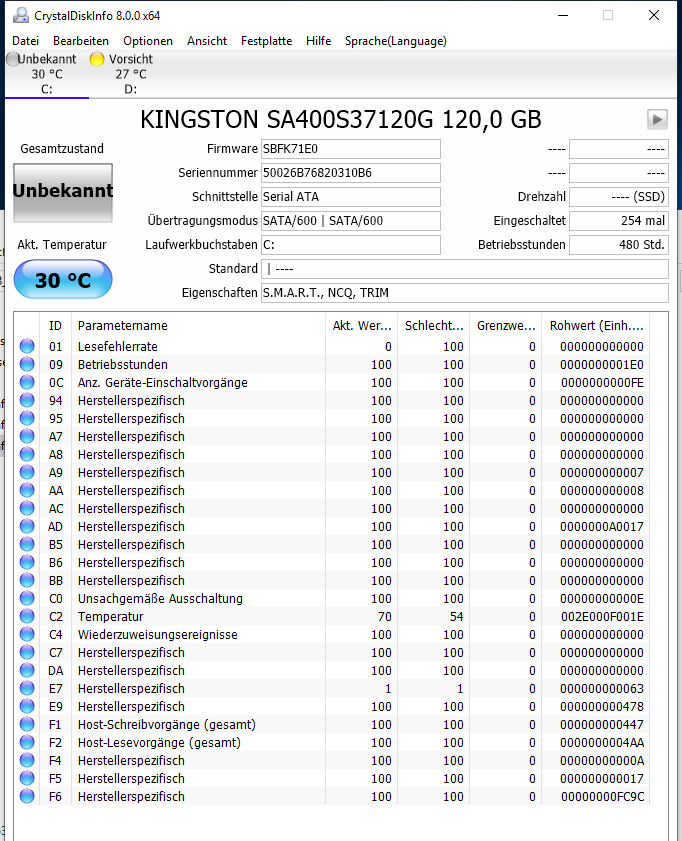Click the status icon of row 09 Betriebsstunden
Viewport: 682px width, 841px height.
pos(27,365)
